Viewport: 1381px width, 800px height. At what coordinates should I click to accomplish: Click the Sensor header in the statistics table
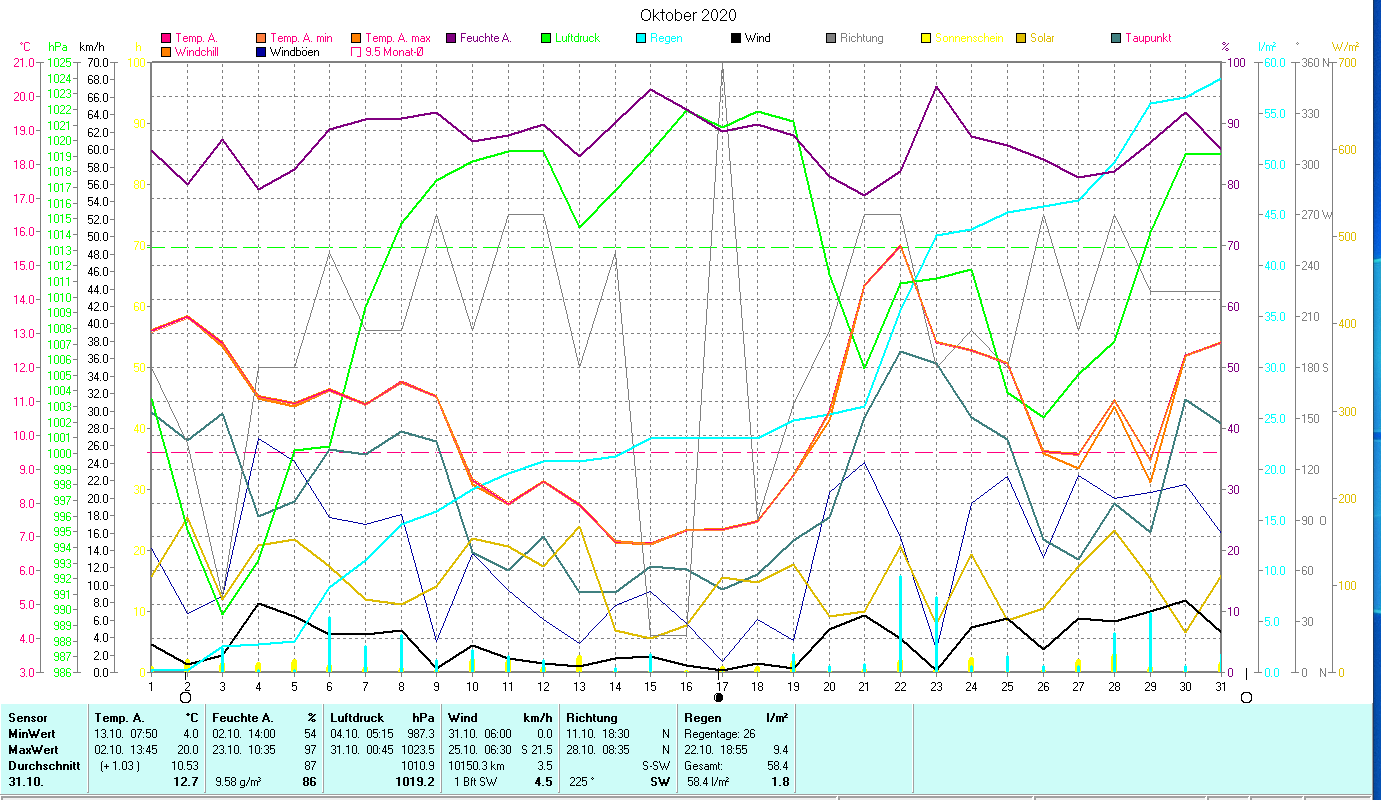(x=26, y=717)
